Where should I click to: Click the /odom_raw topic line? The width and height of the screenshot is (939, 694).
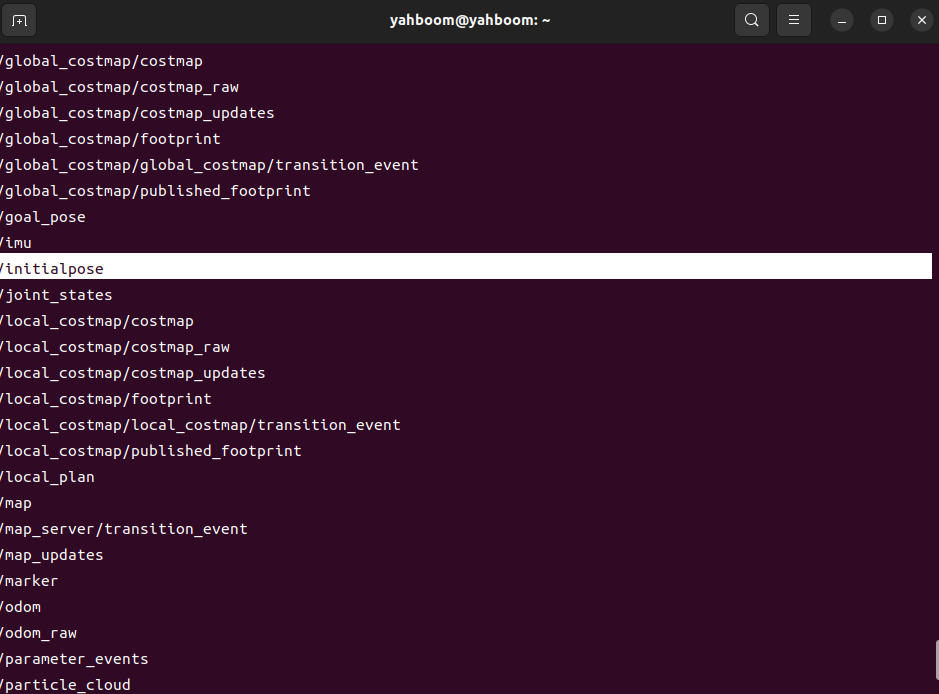tap(38, 633)
